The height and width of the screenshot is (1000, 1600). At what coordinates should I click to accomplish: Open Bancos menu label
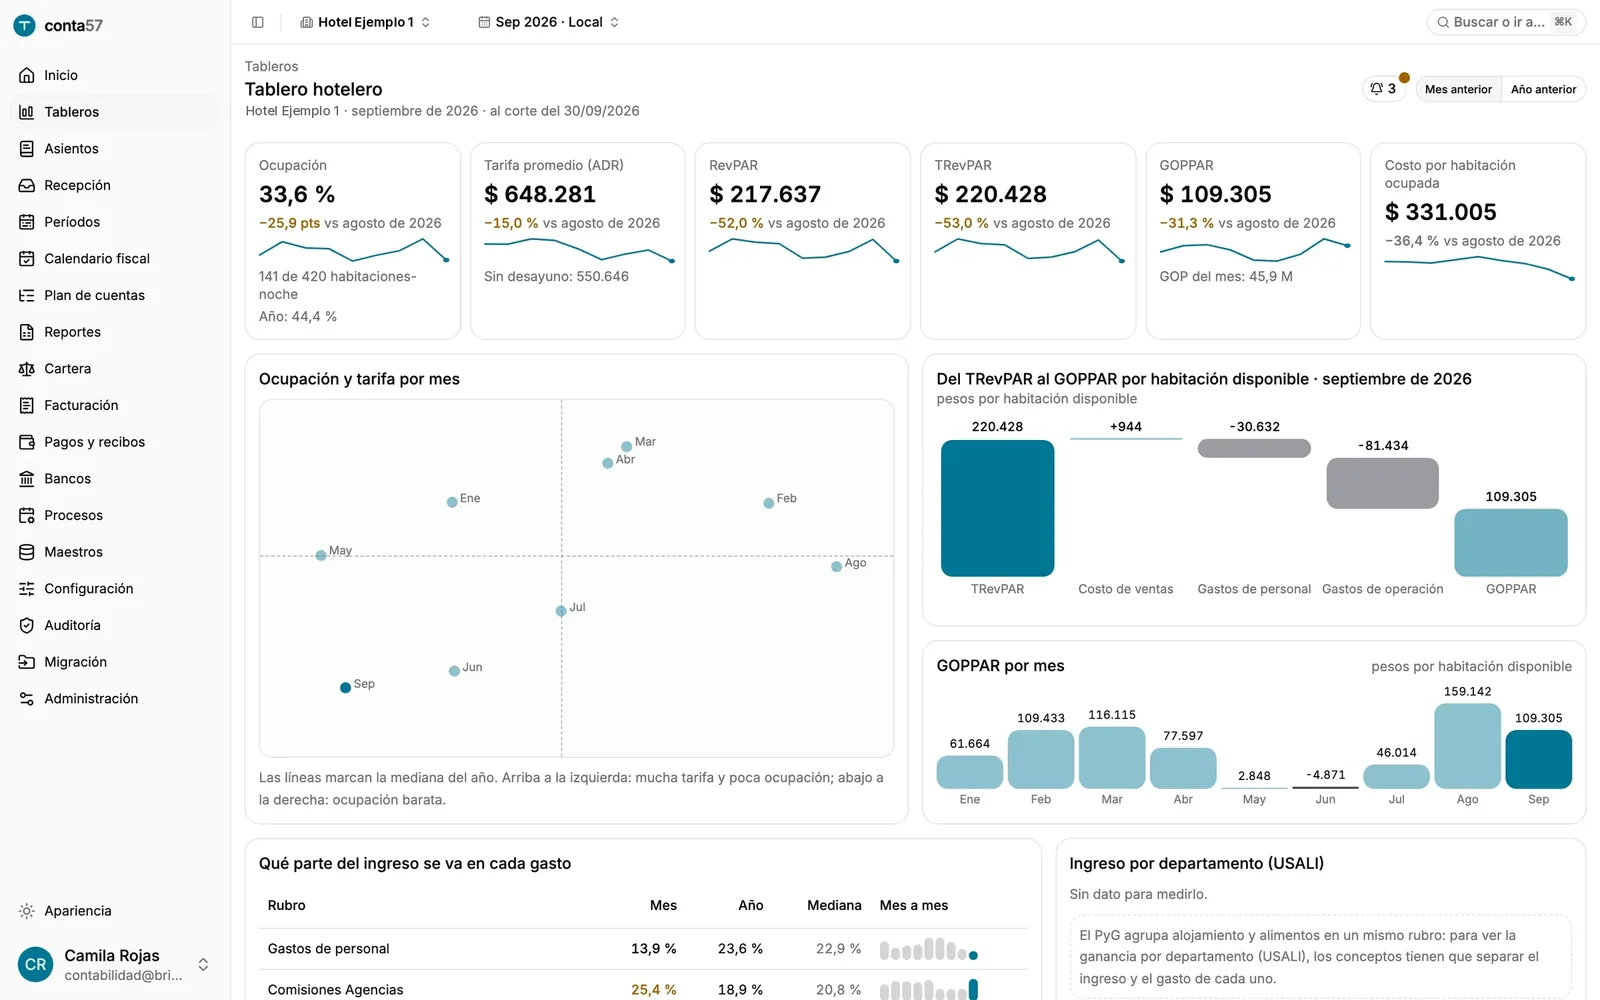67,479
